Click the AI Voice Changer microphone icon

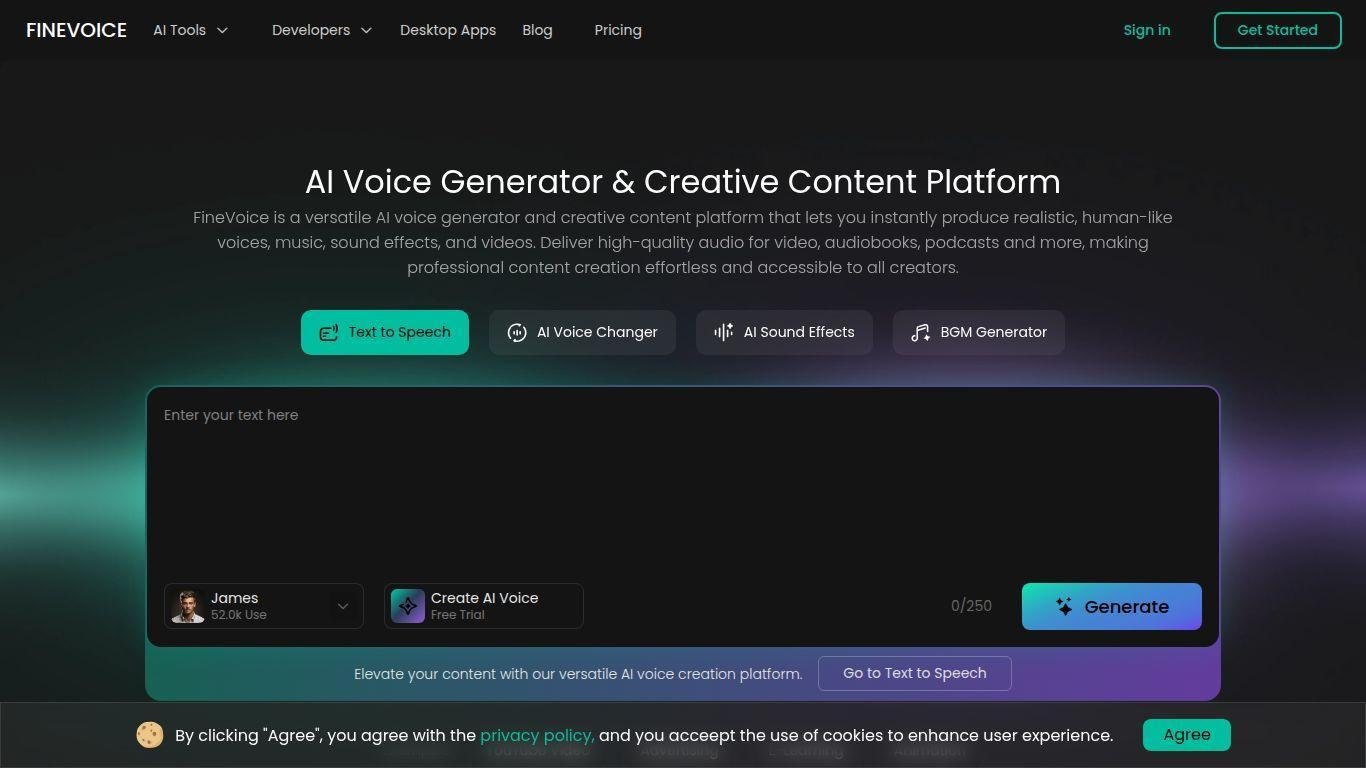coord(517,333)
